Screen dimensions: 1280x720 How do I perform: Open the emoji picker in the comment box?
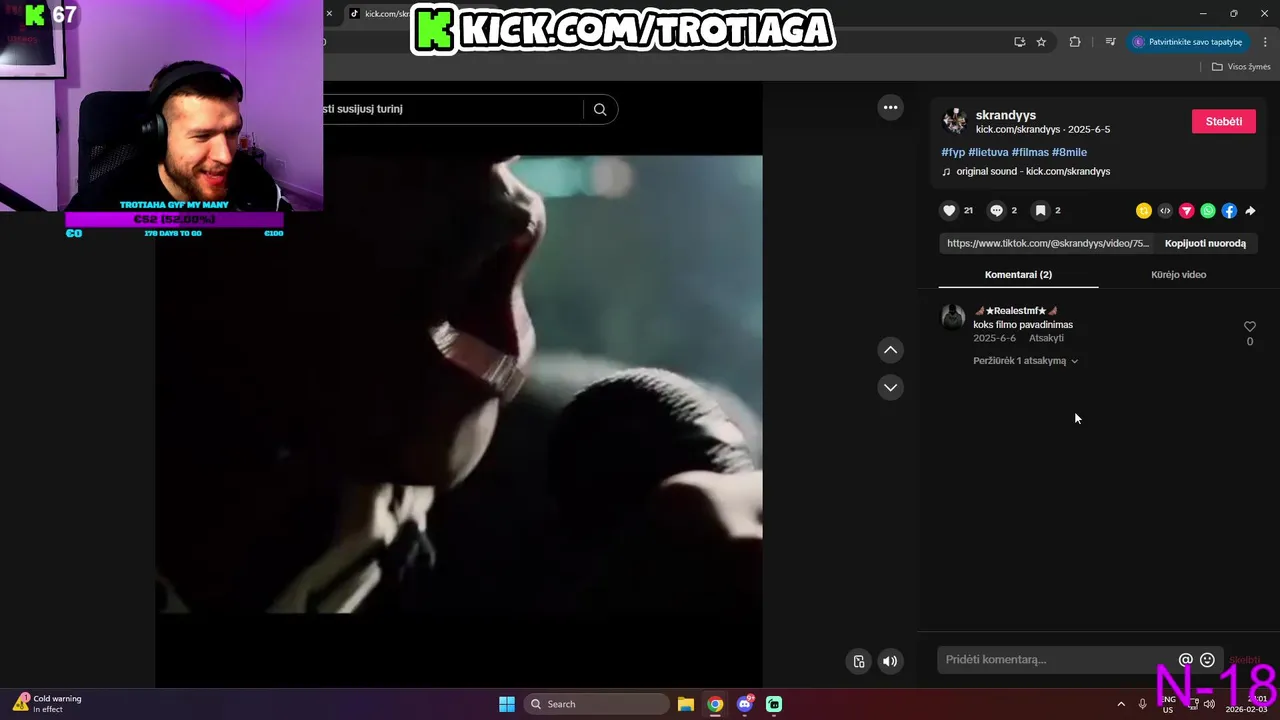1207,660
